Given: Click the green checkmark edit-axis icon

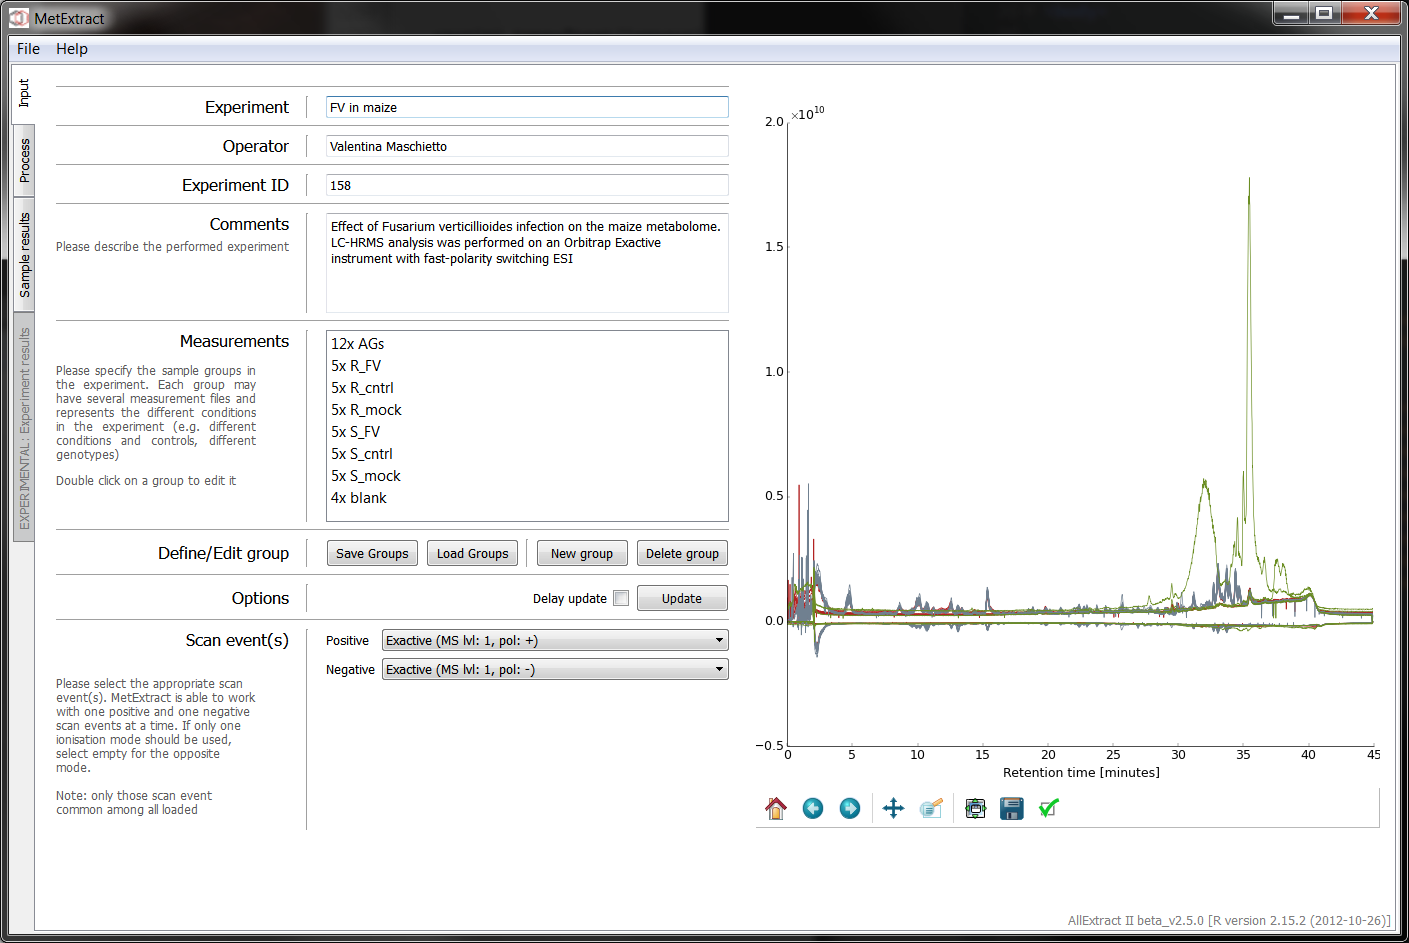Looking at the screenshot, I should [1049, 808].
